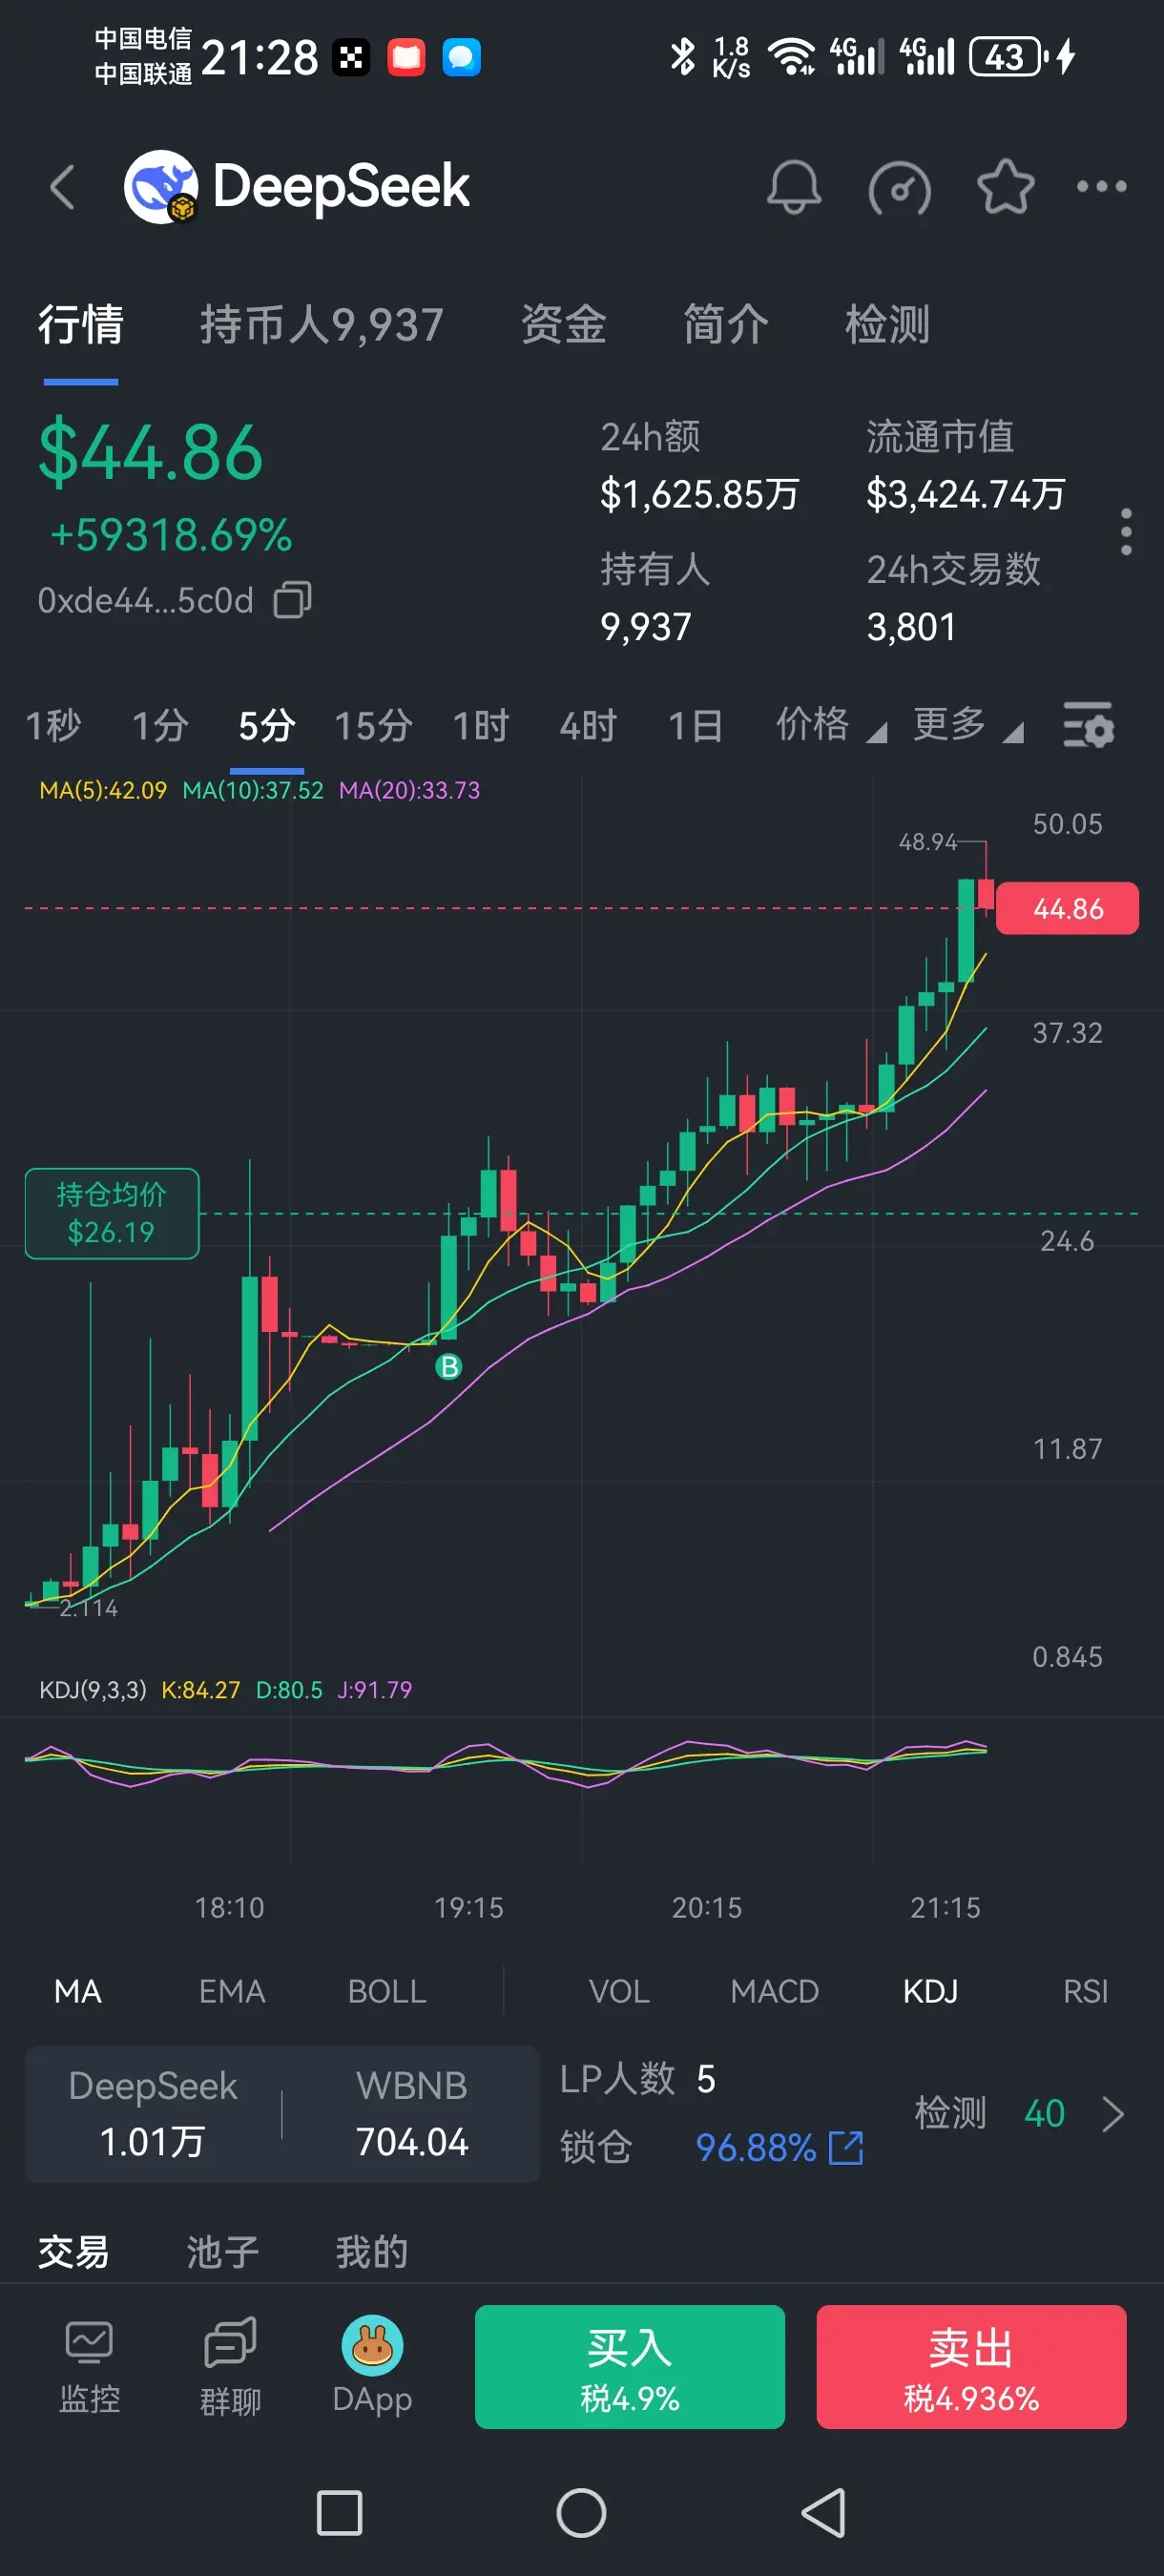1164x2576 pixels.
Task: Tap 持仓均价 $26.19 label on chart
Action: pos(112,1213)
